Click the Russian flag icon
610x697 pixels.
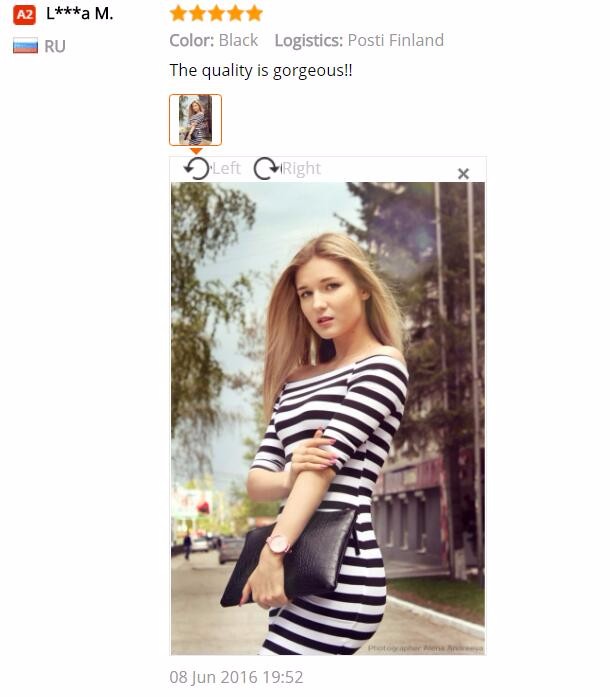point(25,46)
